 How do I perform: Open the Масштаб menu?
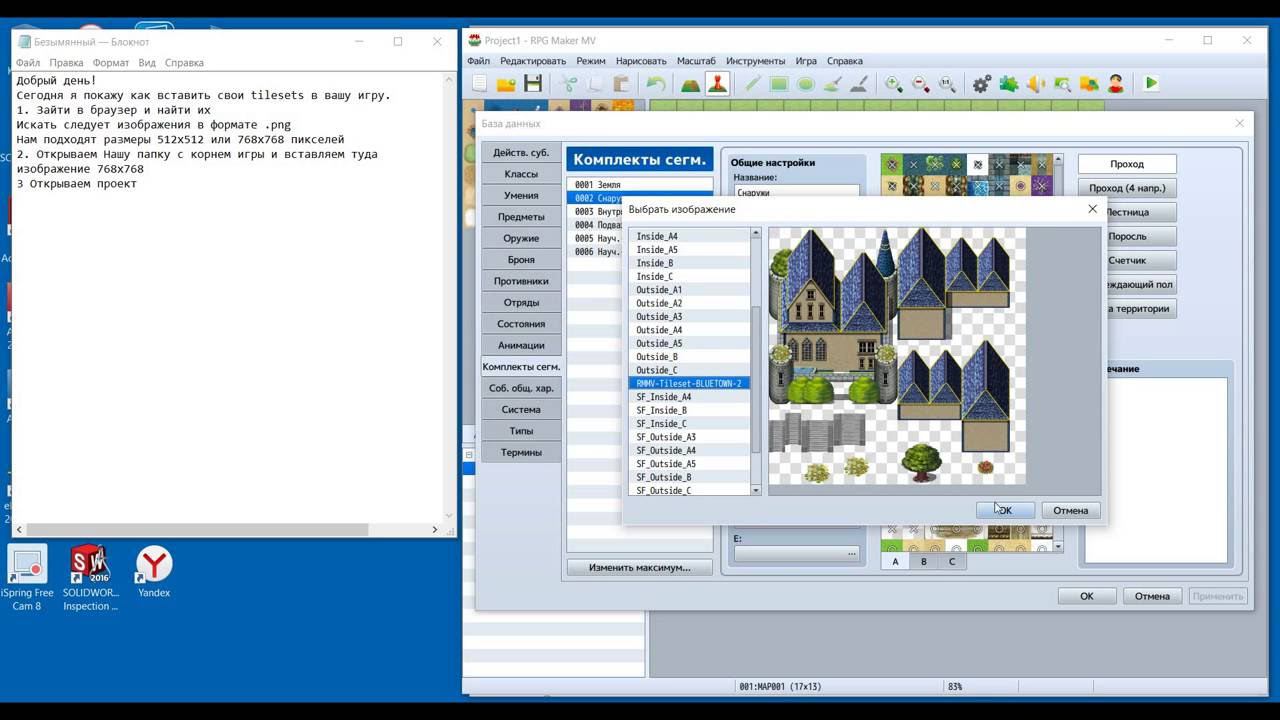tap(696, 61)
